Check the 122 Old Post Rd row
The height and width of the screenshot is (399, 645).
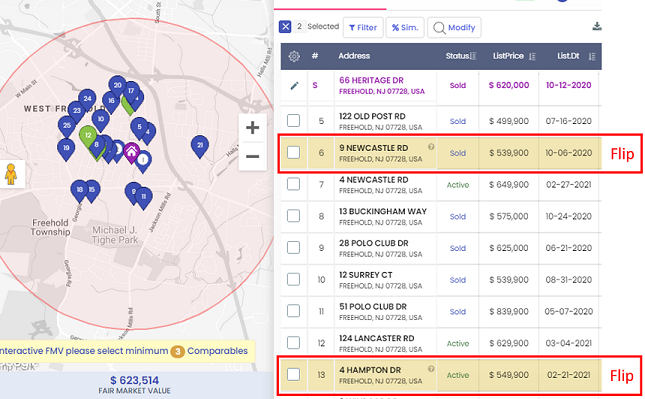point(293,121)
